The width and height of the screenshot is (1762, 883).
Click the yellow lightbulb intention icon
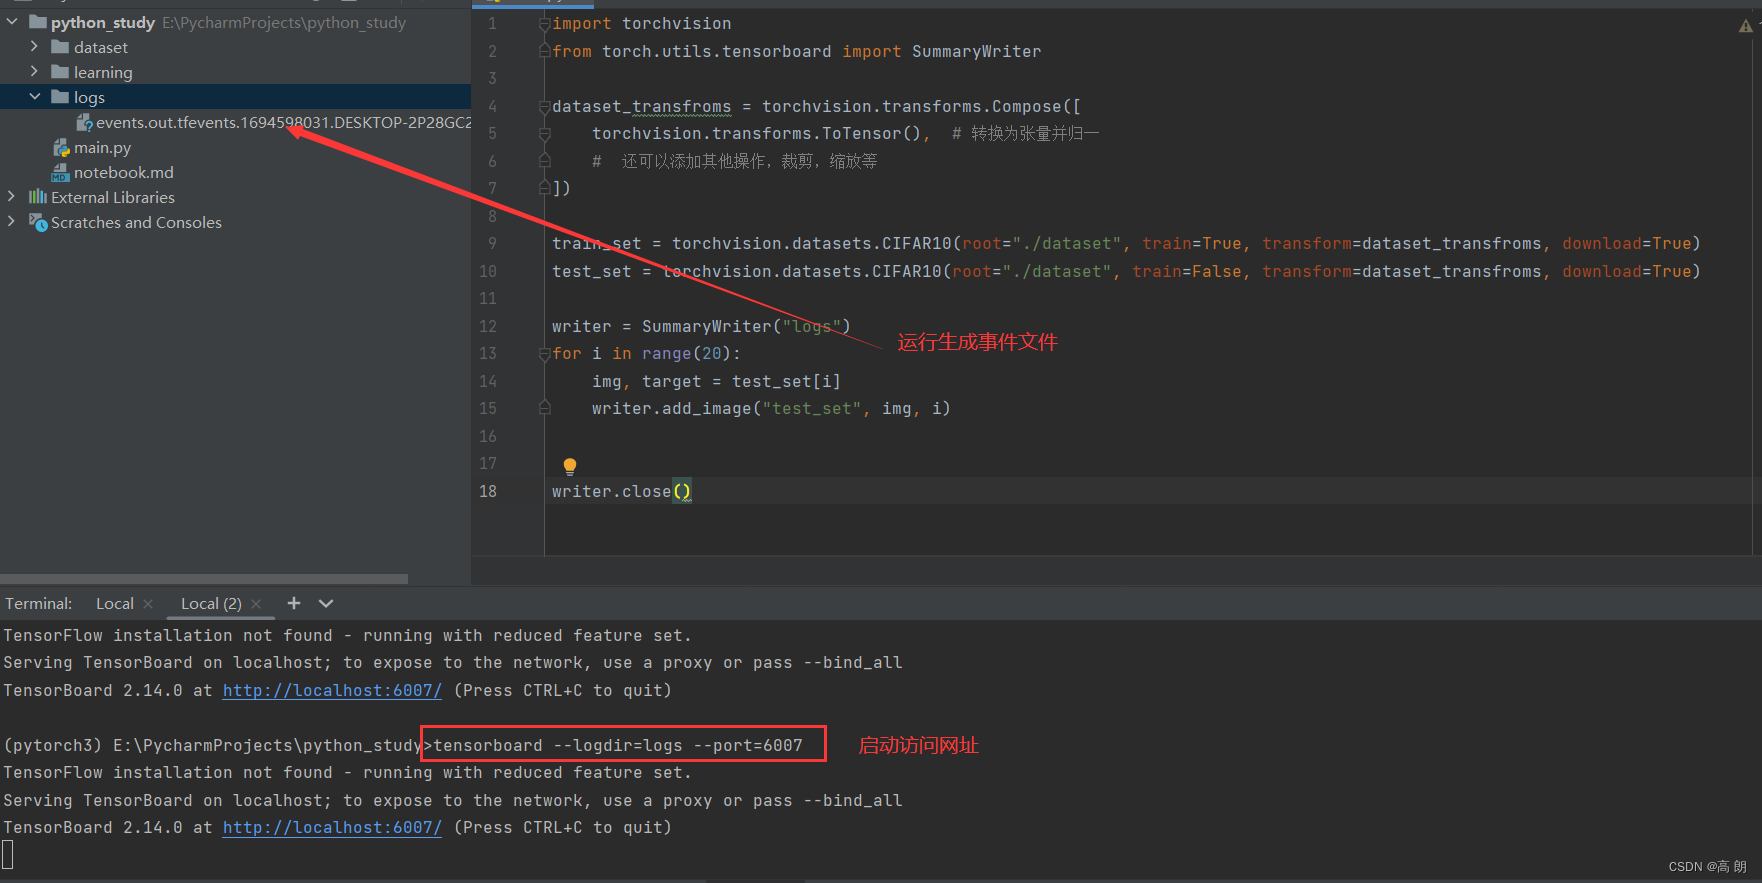[x=570, y=466]
